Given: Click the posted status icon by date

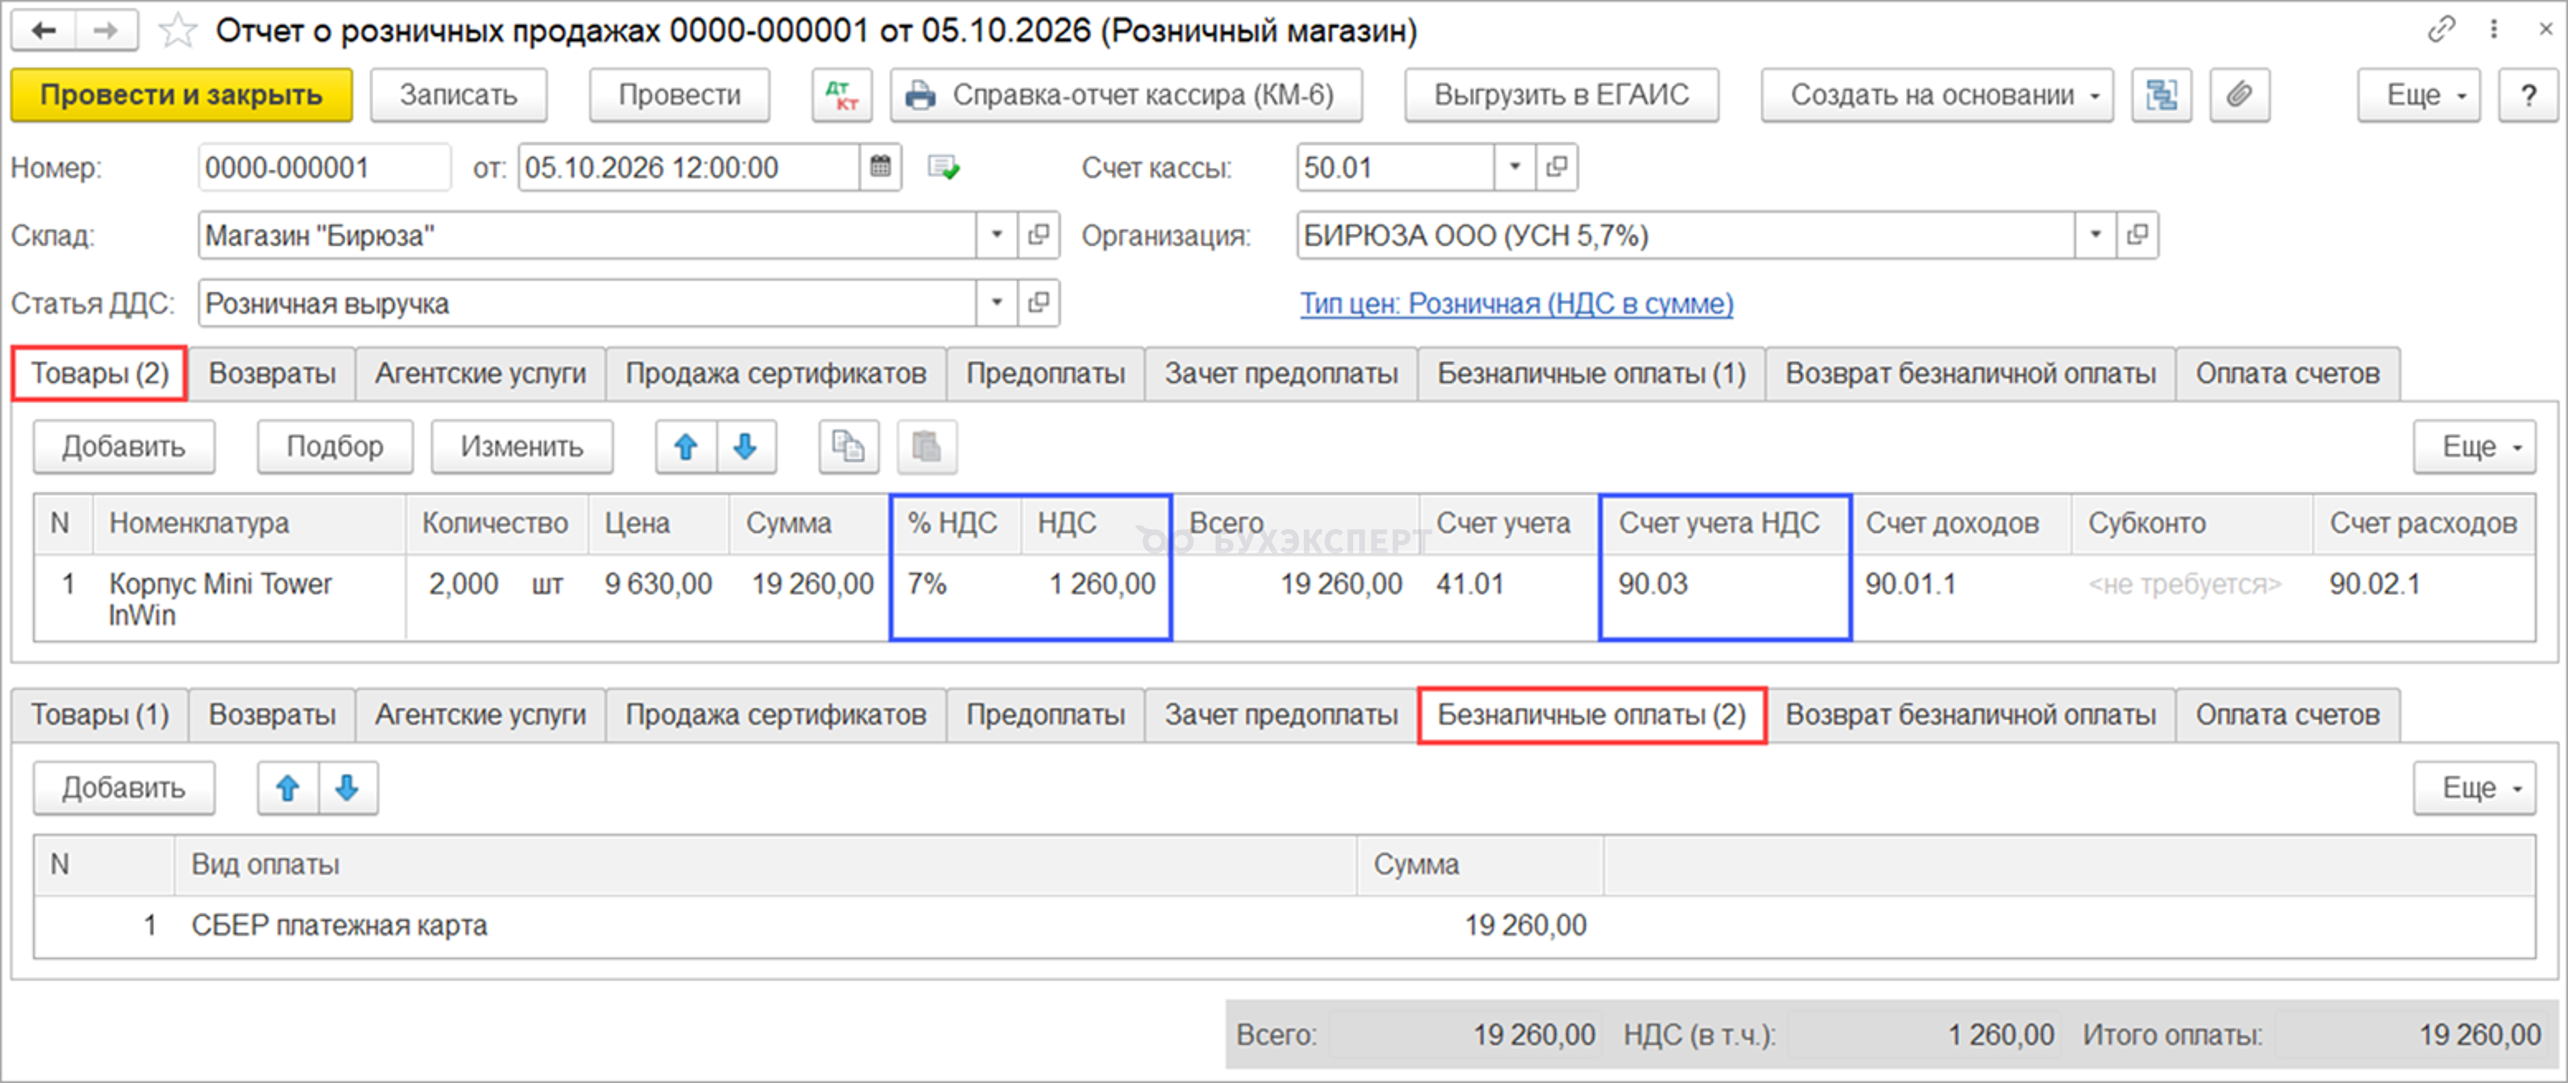Looking at the screenshot, I should 943,167.
